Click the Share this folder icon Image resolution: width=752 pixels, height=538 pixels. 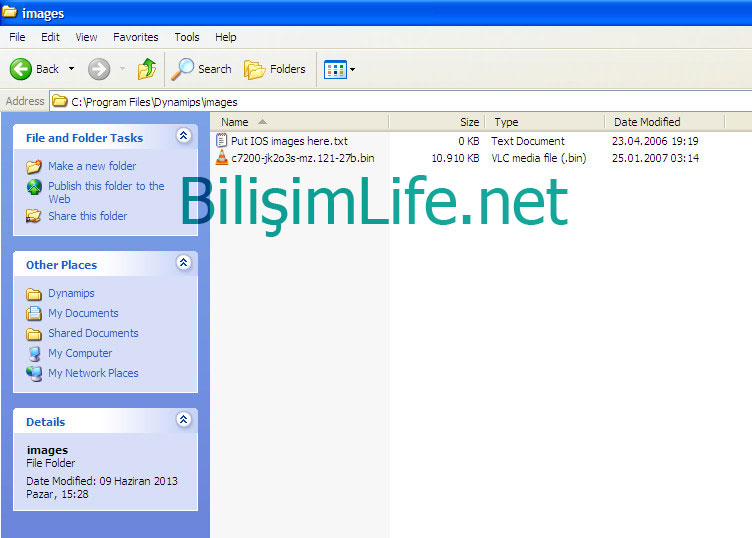(34, 216)
